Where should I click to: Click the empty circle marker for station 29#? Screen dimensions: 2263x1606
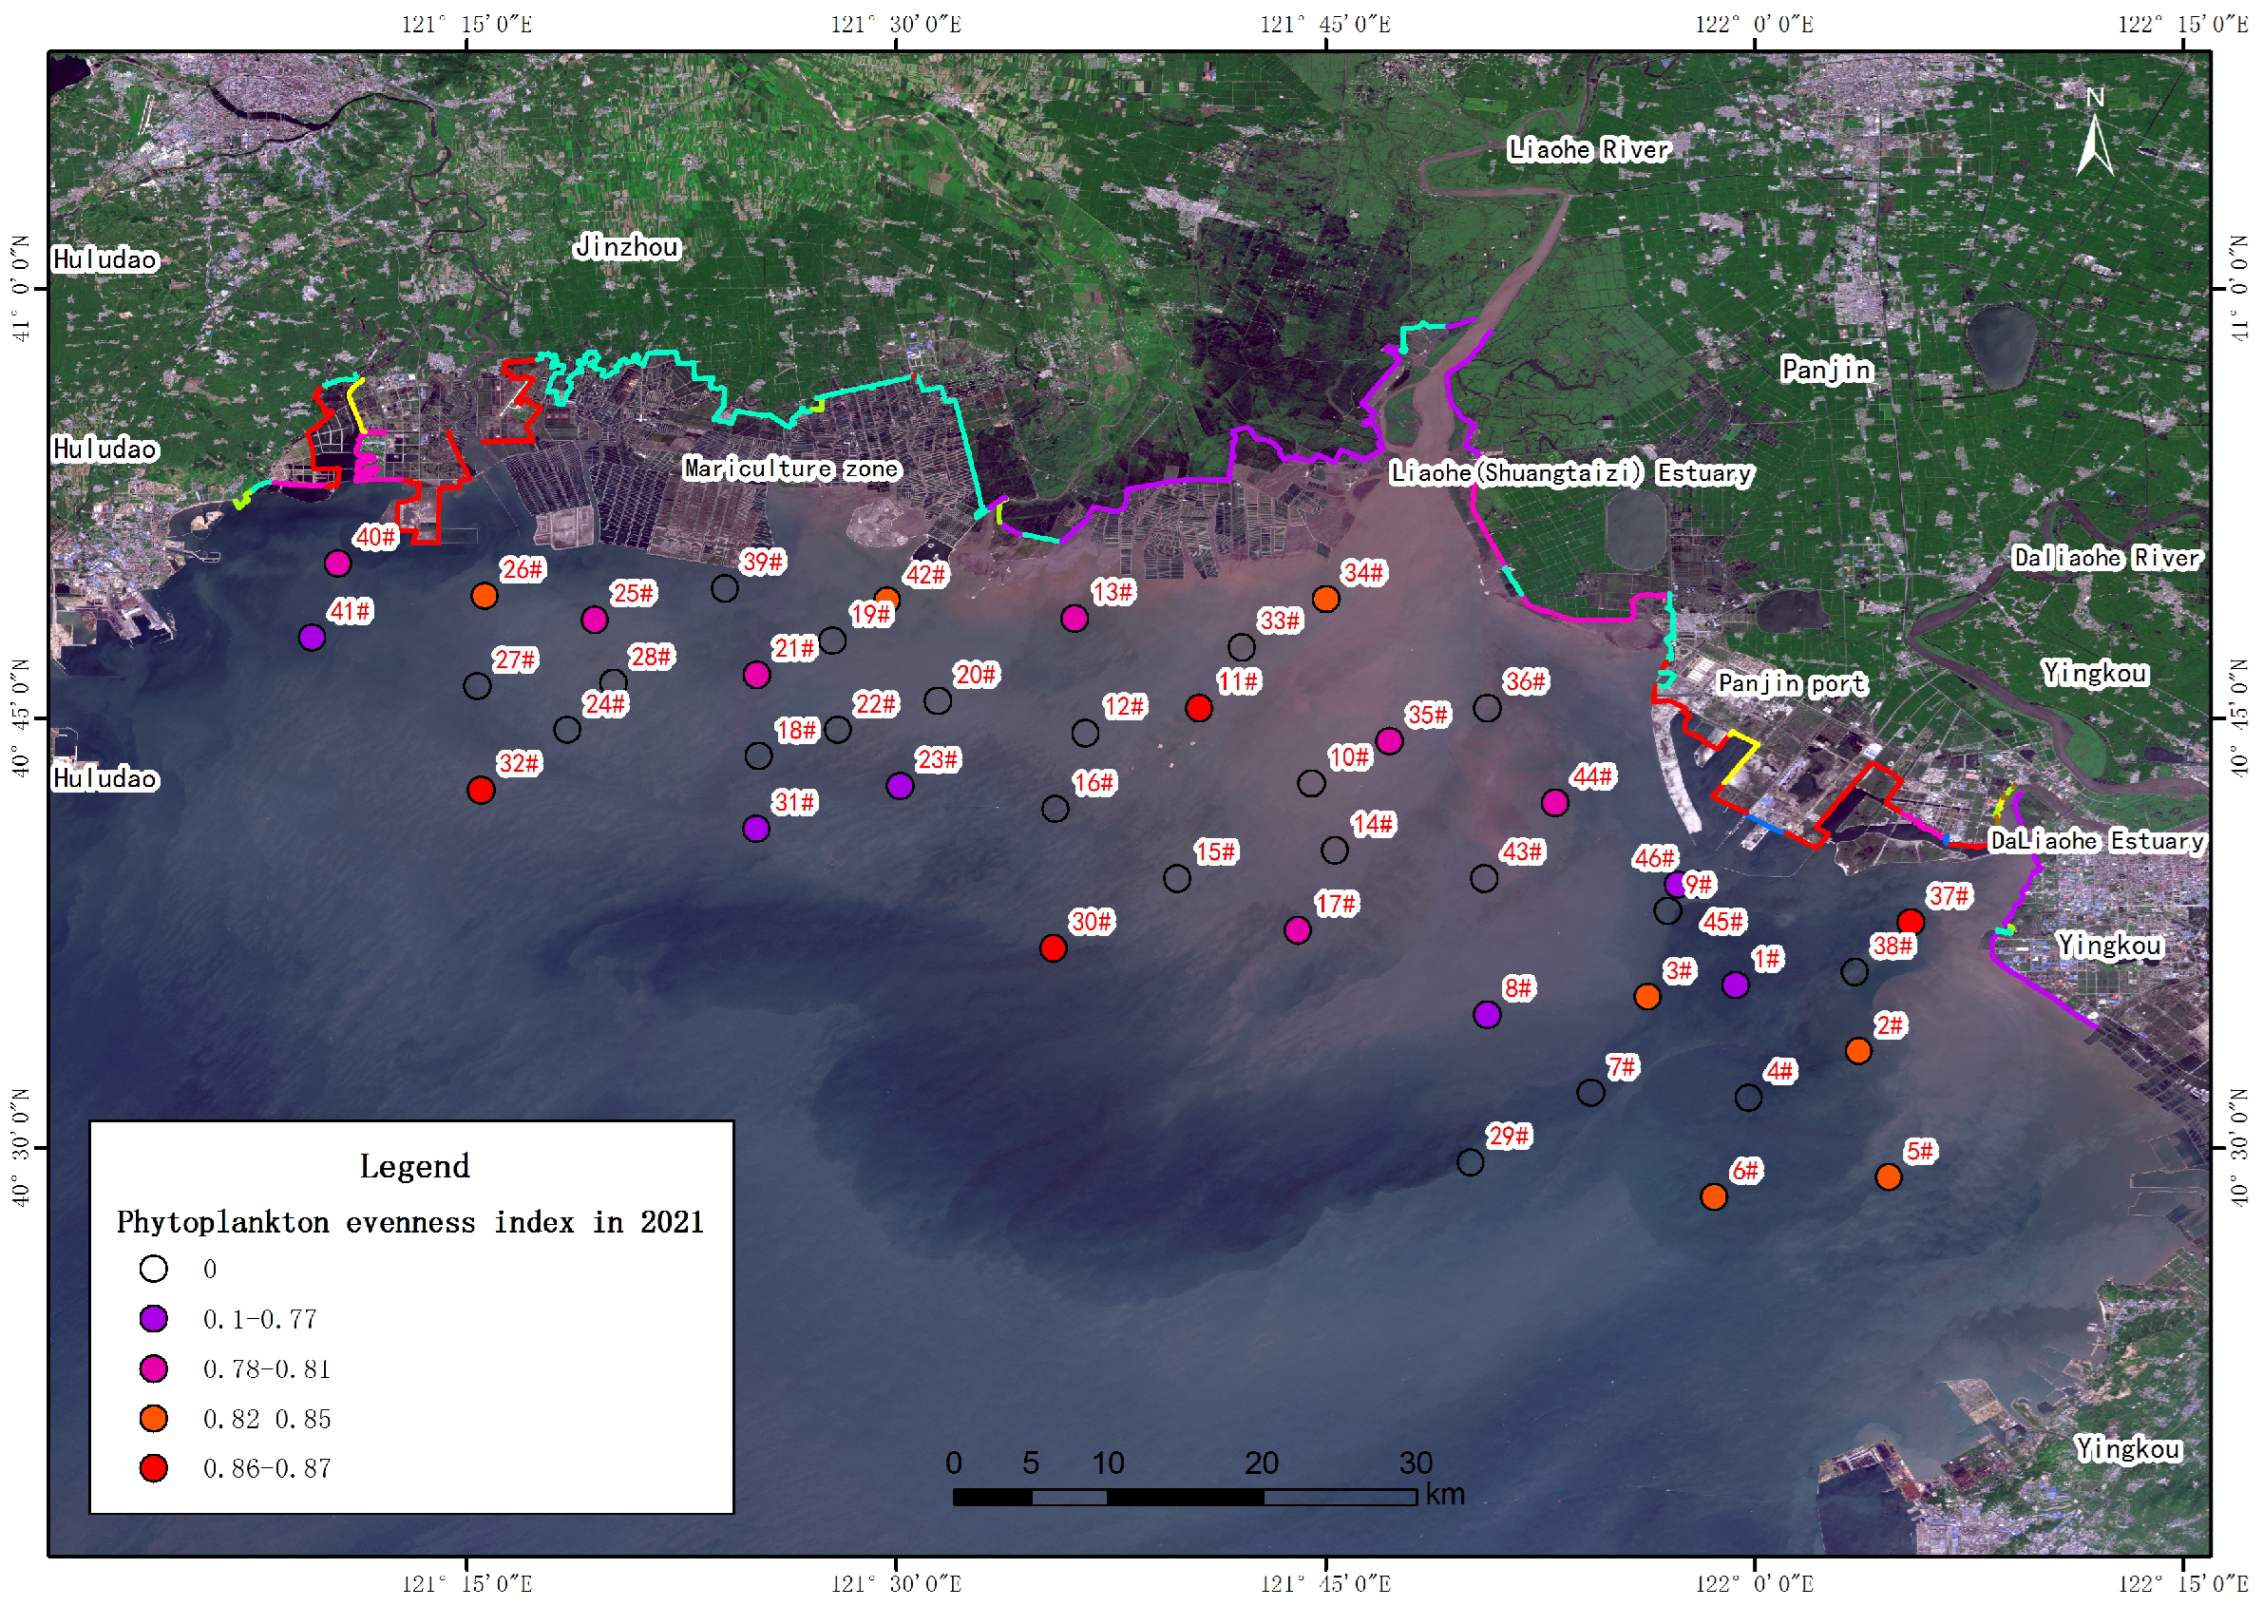(1470, 1162)
